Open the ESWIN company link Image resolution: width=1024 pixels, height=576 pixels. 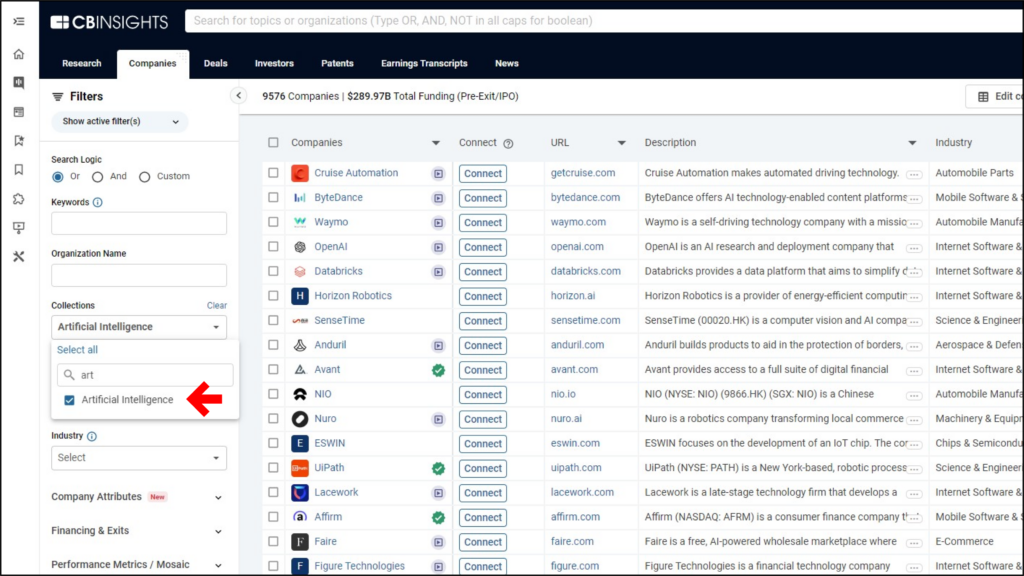click(x=330, y=443)
